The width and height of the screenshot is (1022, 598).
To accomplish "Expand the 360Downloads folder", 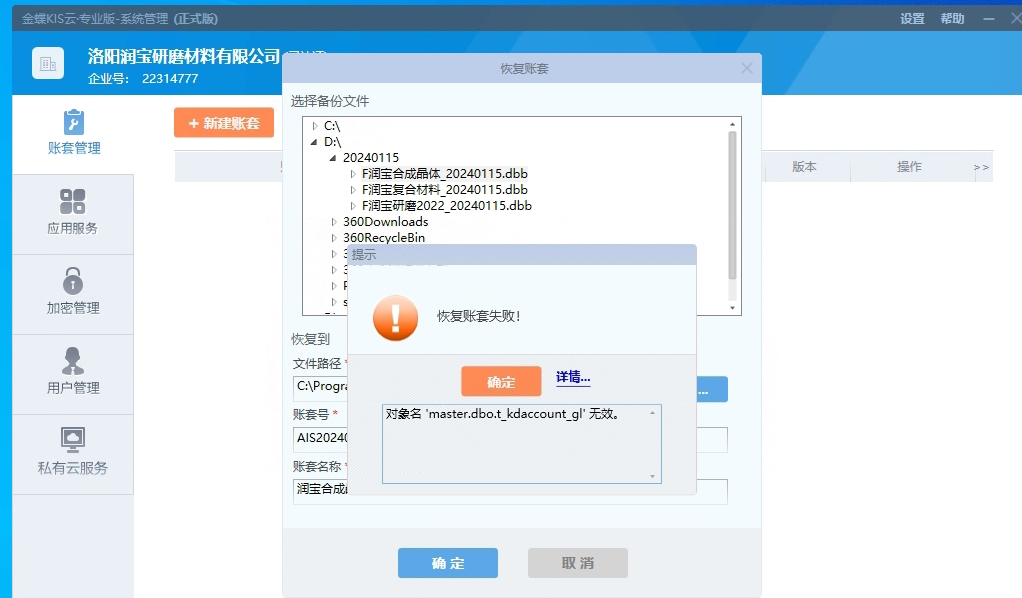I will 334,222.
